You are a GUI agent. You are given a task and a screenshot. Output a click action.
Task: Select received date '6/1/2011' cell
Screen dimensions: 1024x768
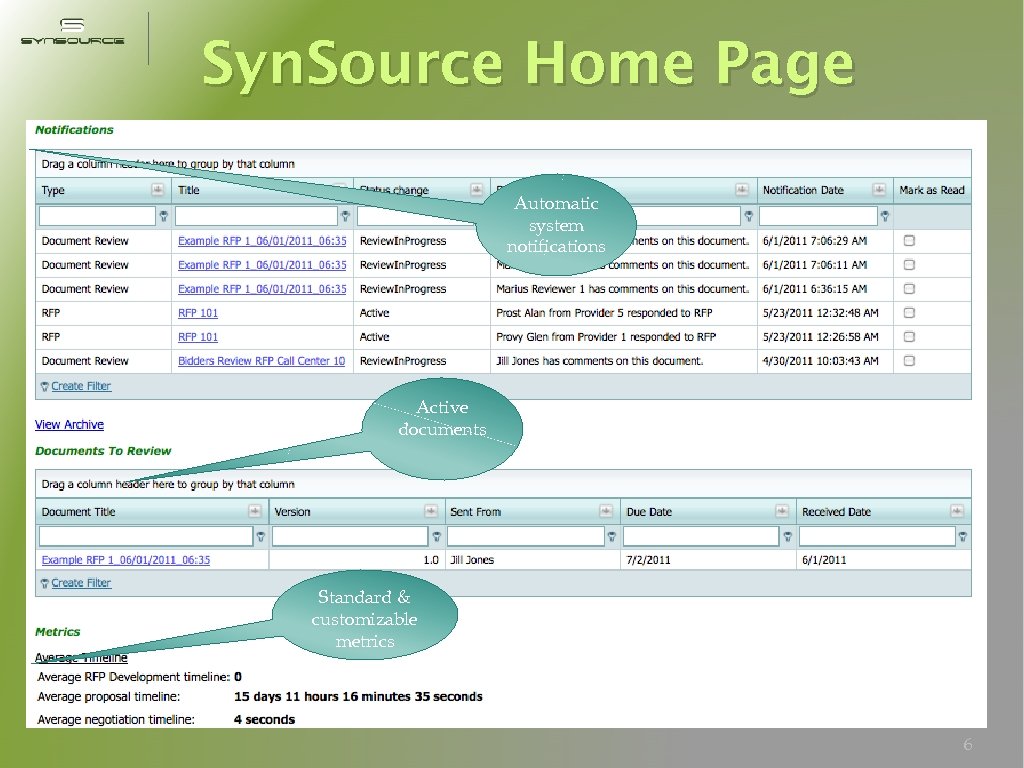[883, 560]
